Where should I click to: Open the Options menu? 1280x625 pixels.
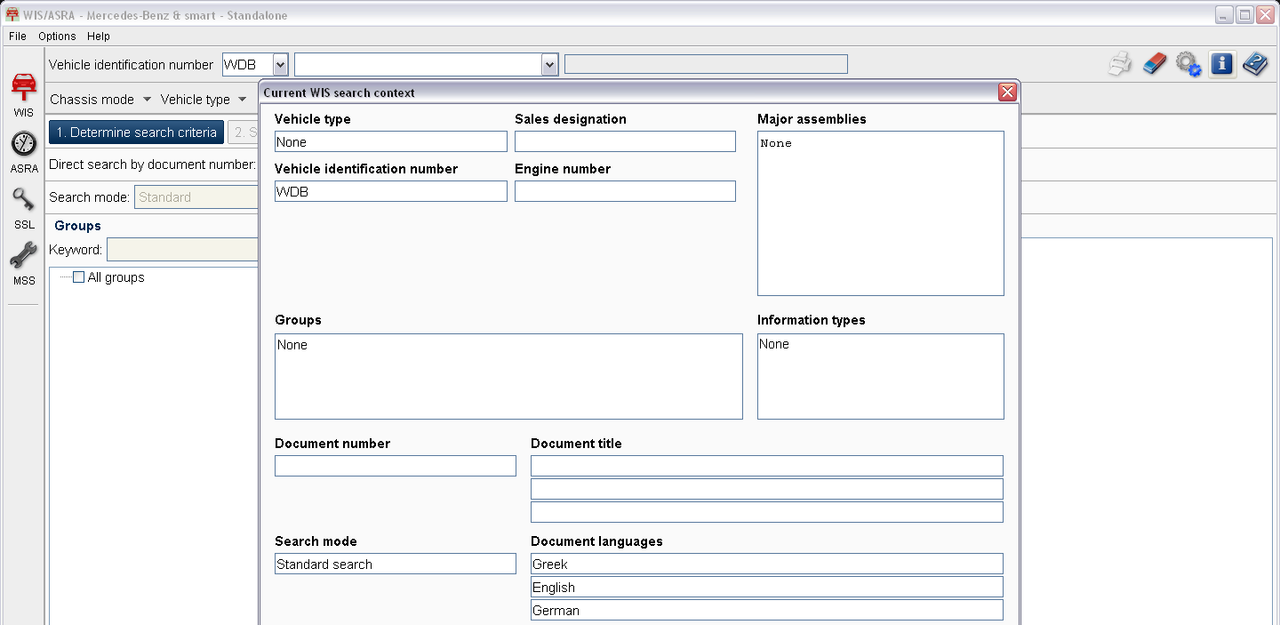[57, 36]
